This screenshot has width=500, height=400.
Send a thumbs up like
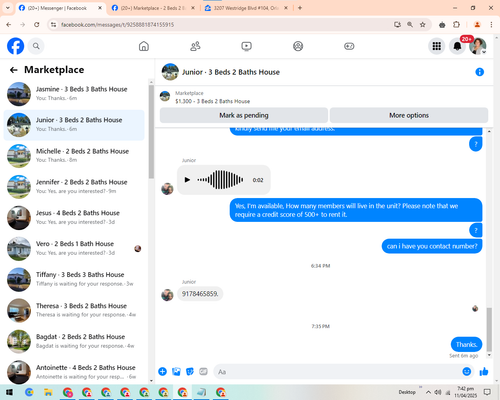click(484, 371)
